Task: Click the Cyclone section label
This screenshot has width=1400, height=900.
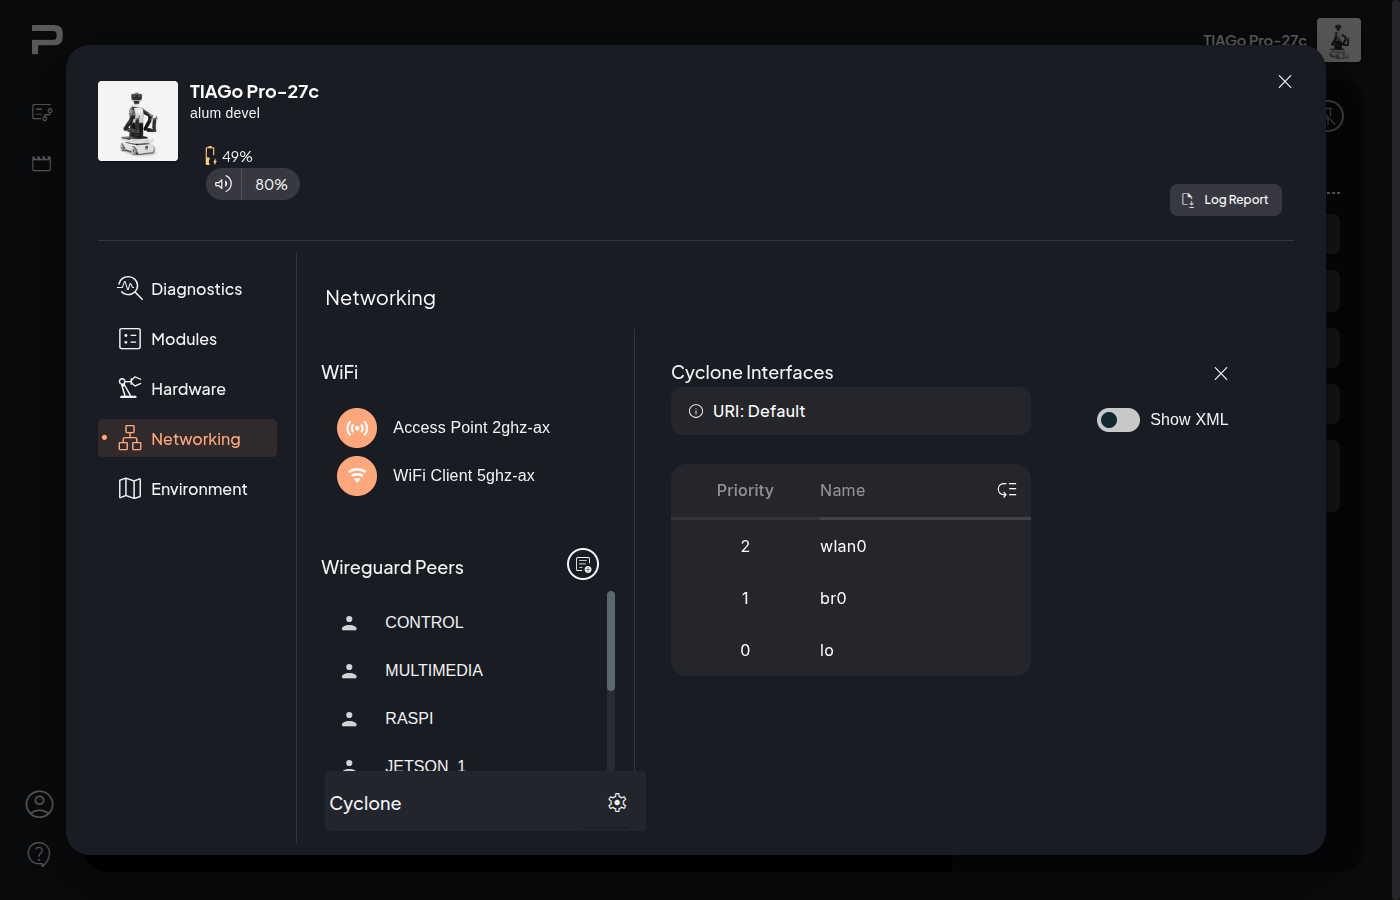Action: (x=365, y=803)
